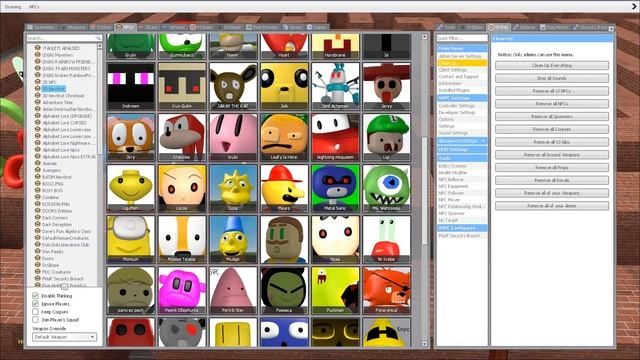
Task: Collapse the Main Menu section header
Action: coord(462,49)
